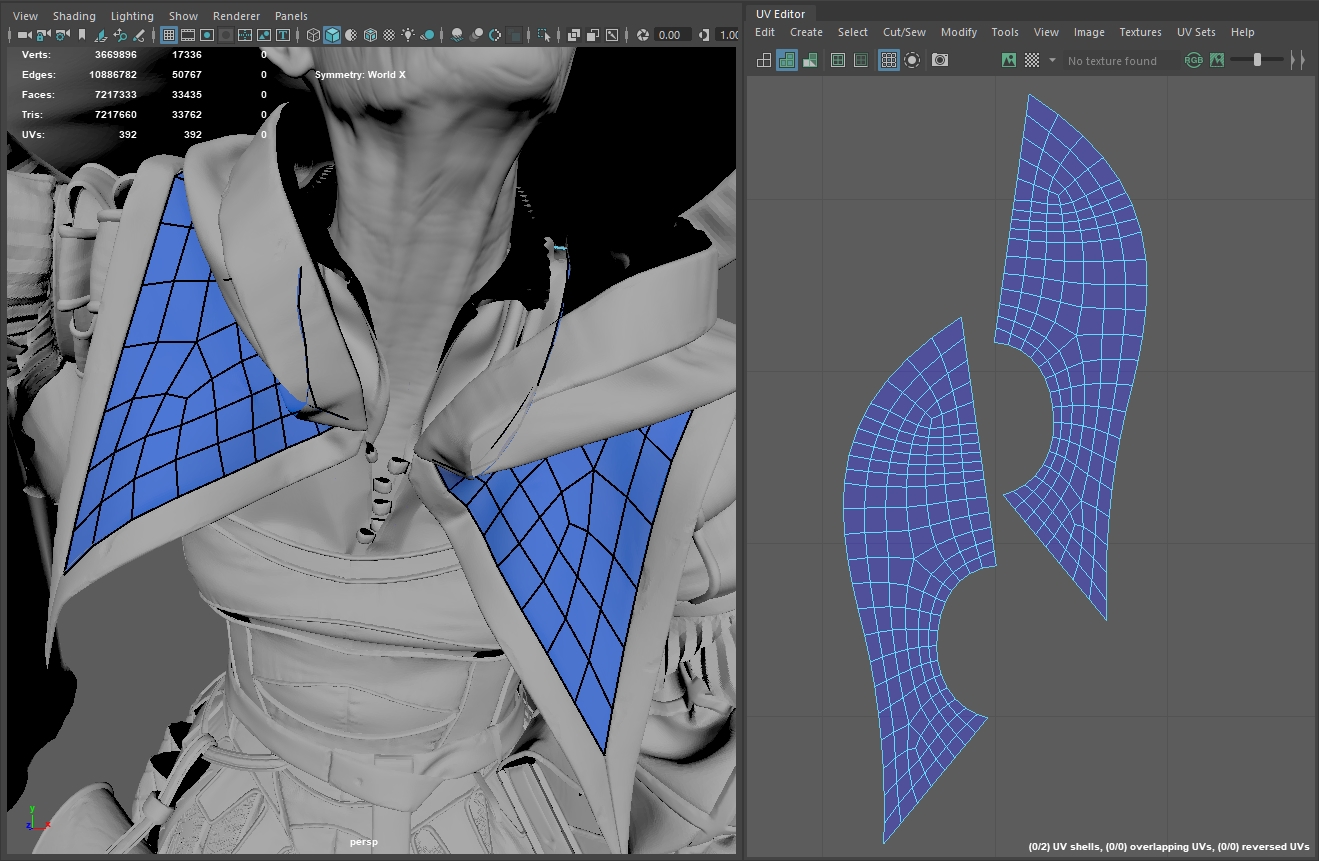Toggle shaded UV shells display

787,60
